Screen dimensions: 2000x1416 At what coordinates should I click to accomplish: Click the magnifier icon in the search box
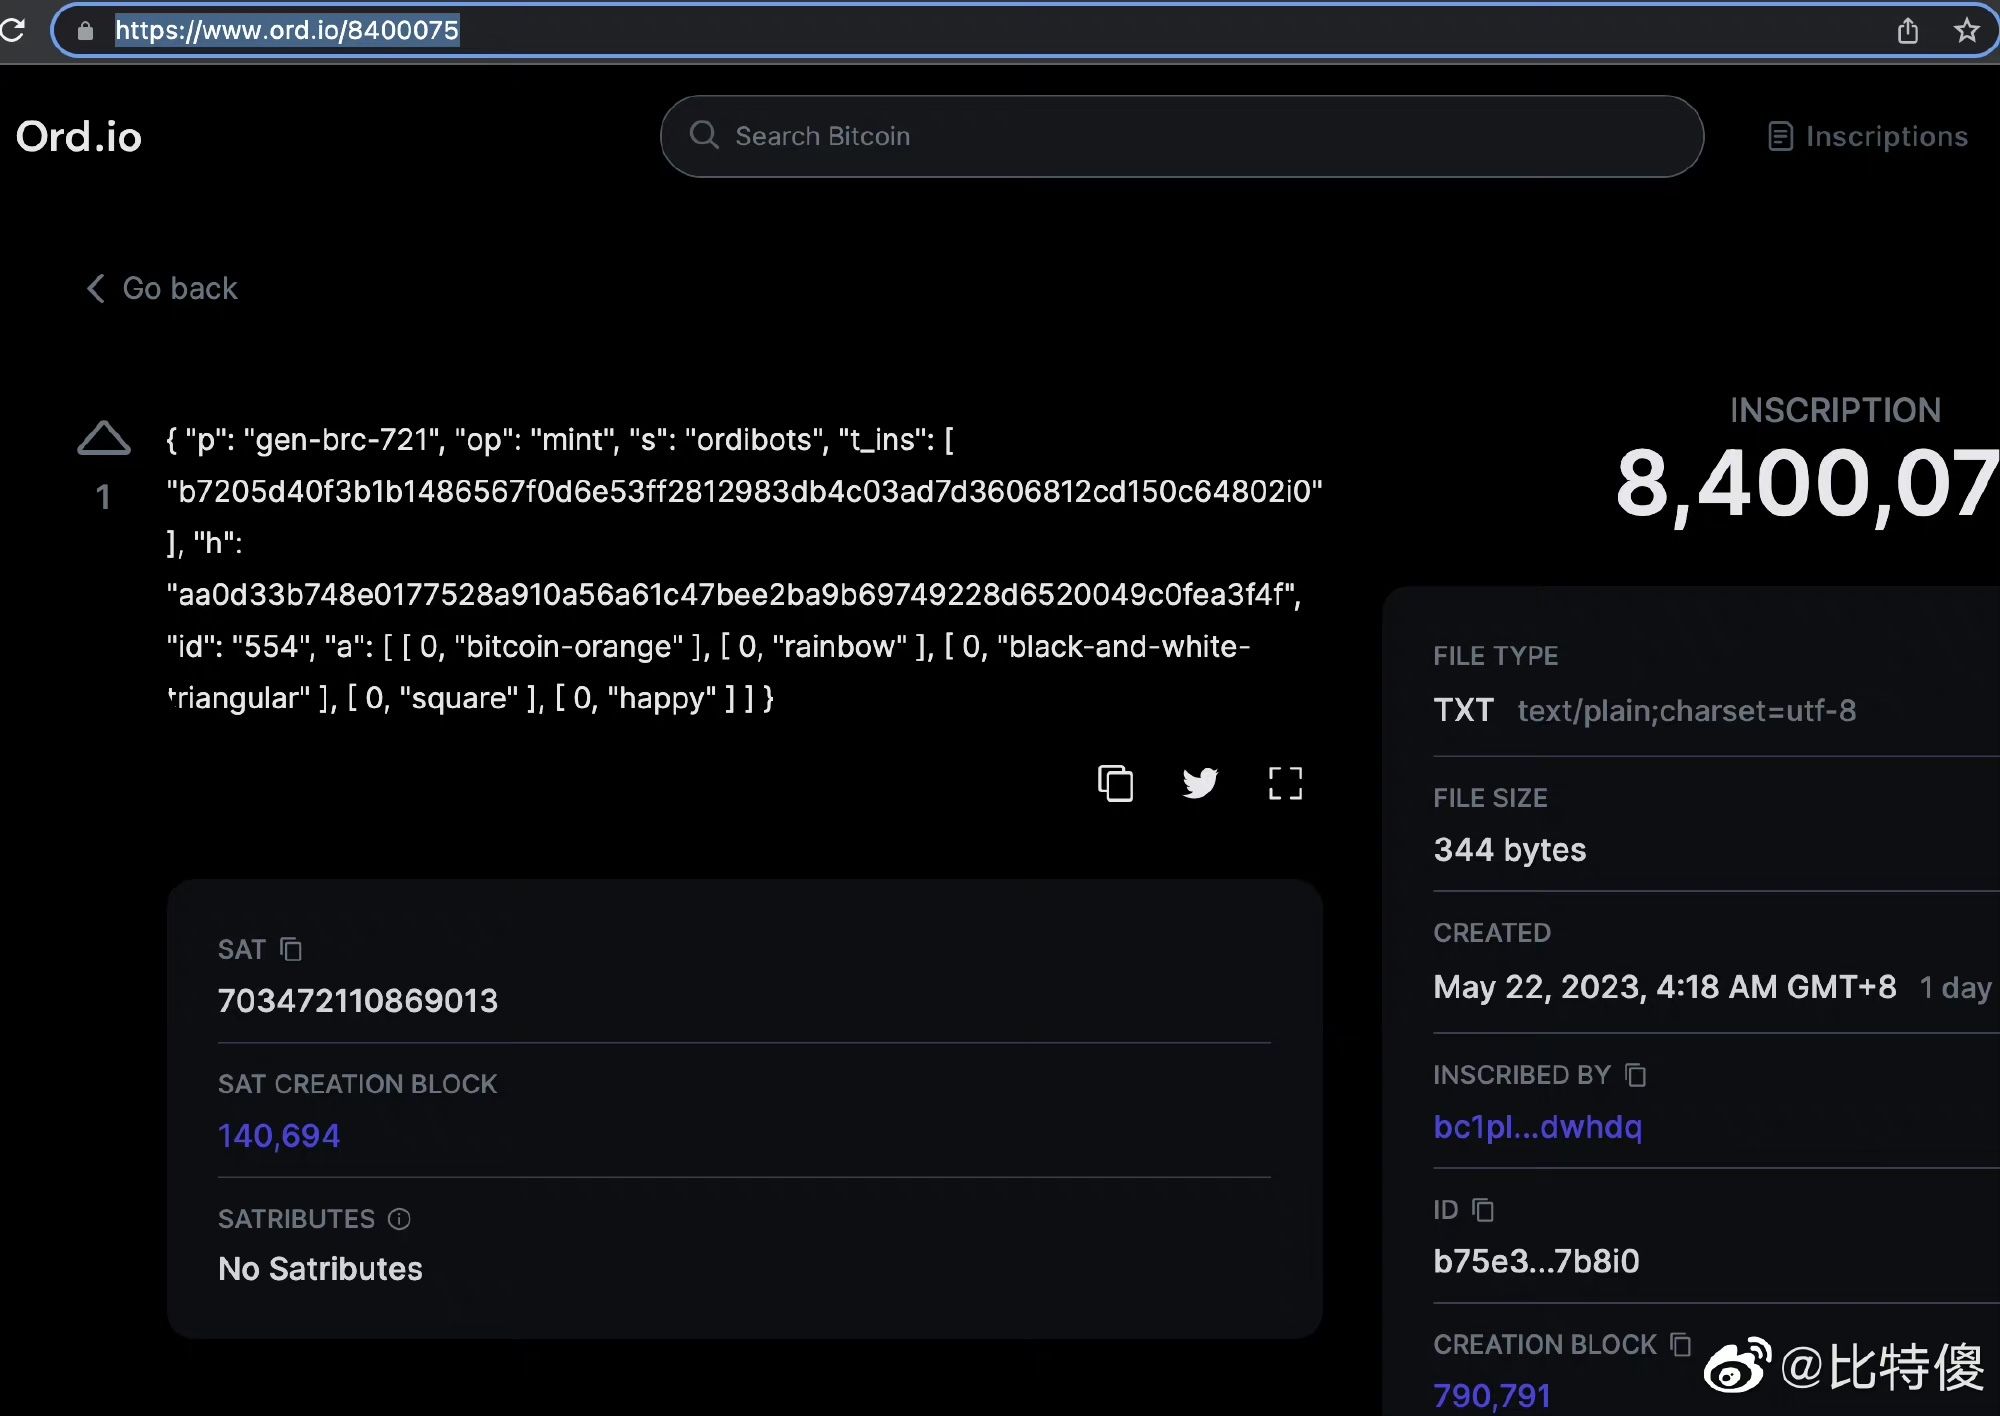pyautogui.click(x=704, y=135)
